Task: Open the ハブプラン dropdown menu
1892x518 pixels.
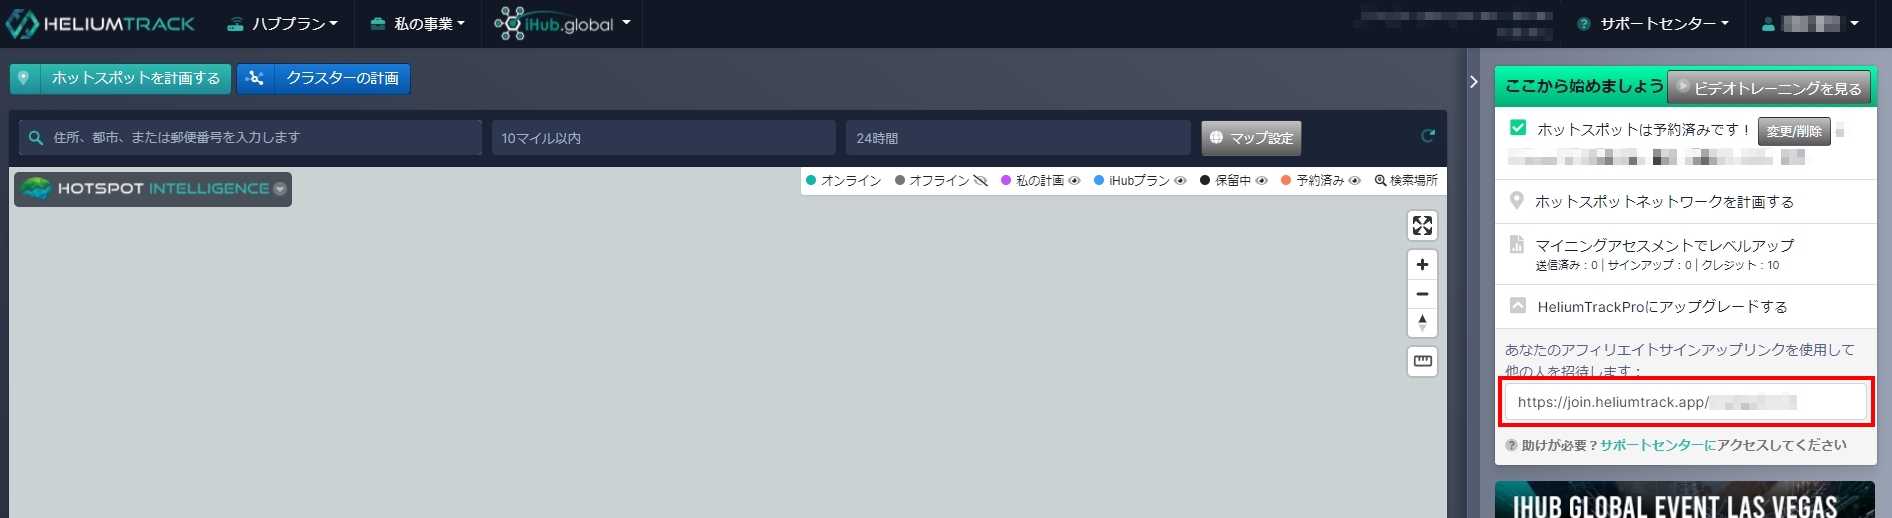Action: (x=283, y=24)
